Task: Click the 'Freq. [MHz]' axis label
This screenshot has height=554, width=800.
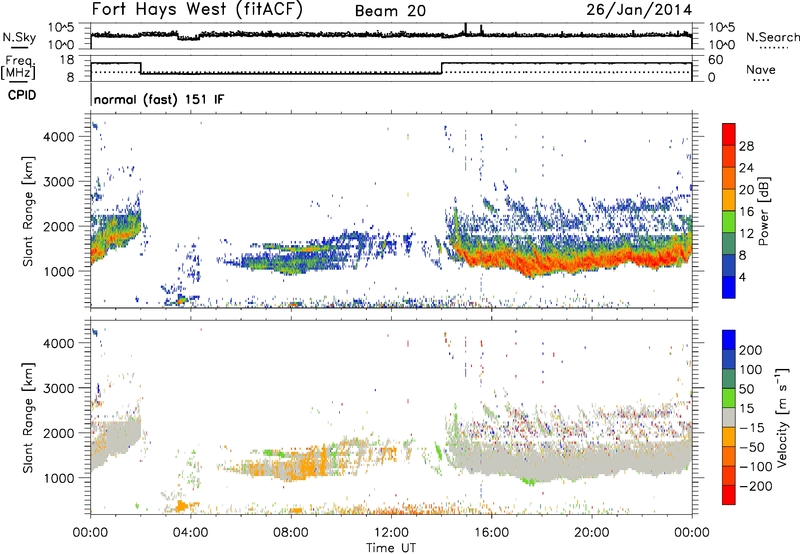Action: 18,68
